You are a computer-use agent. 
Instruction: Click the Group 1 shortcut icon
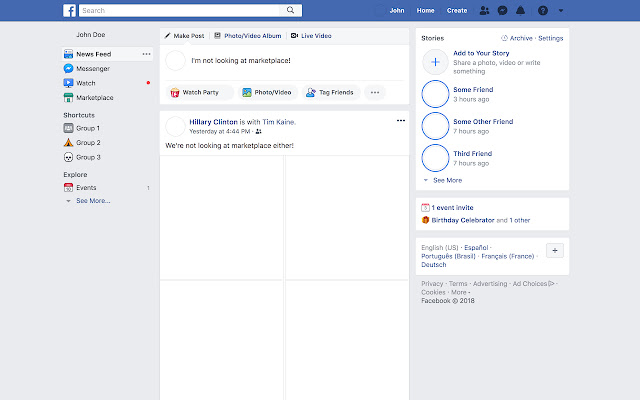point(68,128)
